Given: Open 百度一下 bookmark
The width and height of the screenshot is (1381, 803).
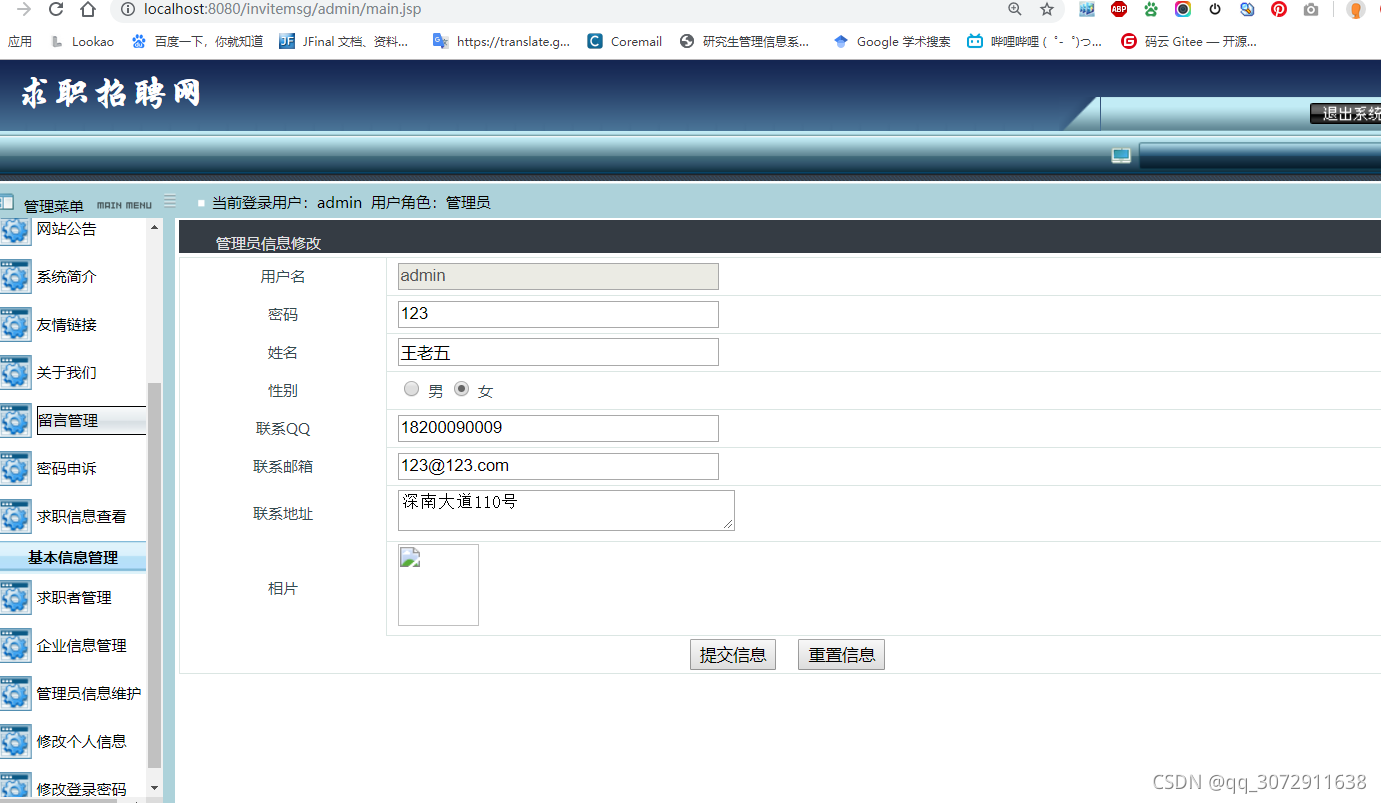Looking at the screenshot, I should [x=197, y=41].
